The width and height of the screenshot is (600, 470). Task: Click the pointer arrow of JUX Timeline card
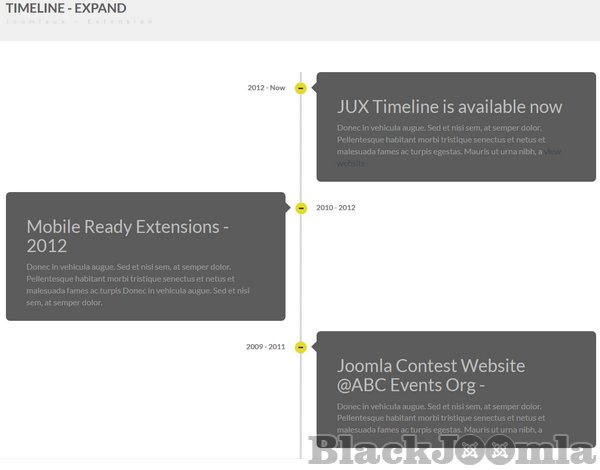pyautogui.click(x=314, y=88)
